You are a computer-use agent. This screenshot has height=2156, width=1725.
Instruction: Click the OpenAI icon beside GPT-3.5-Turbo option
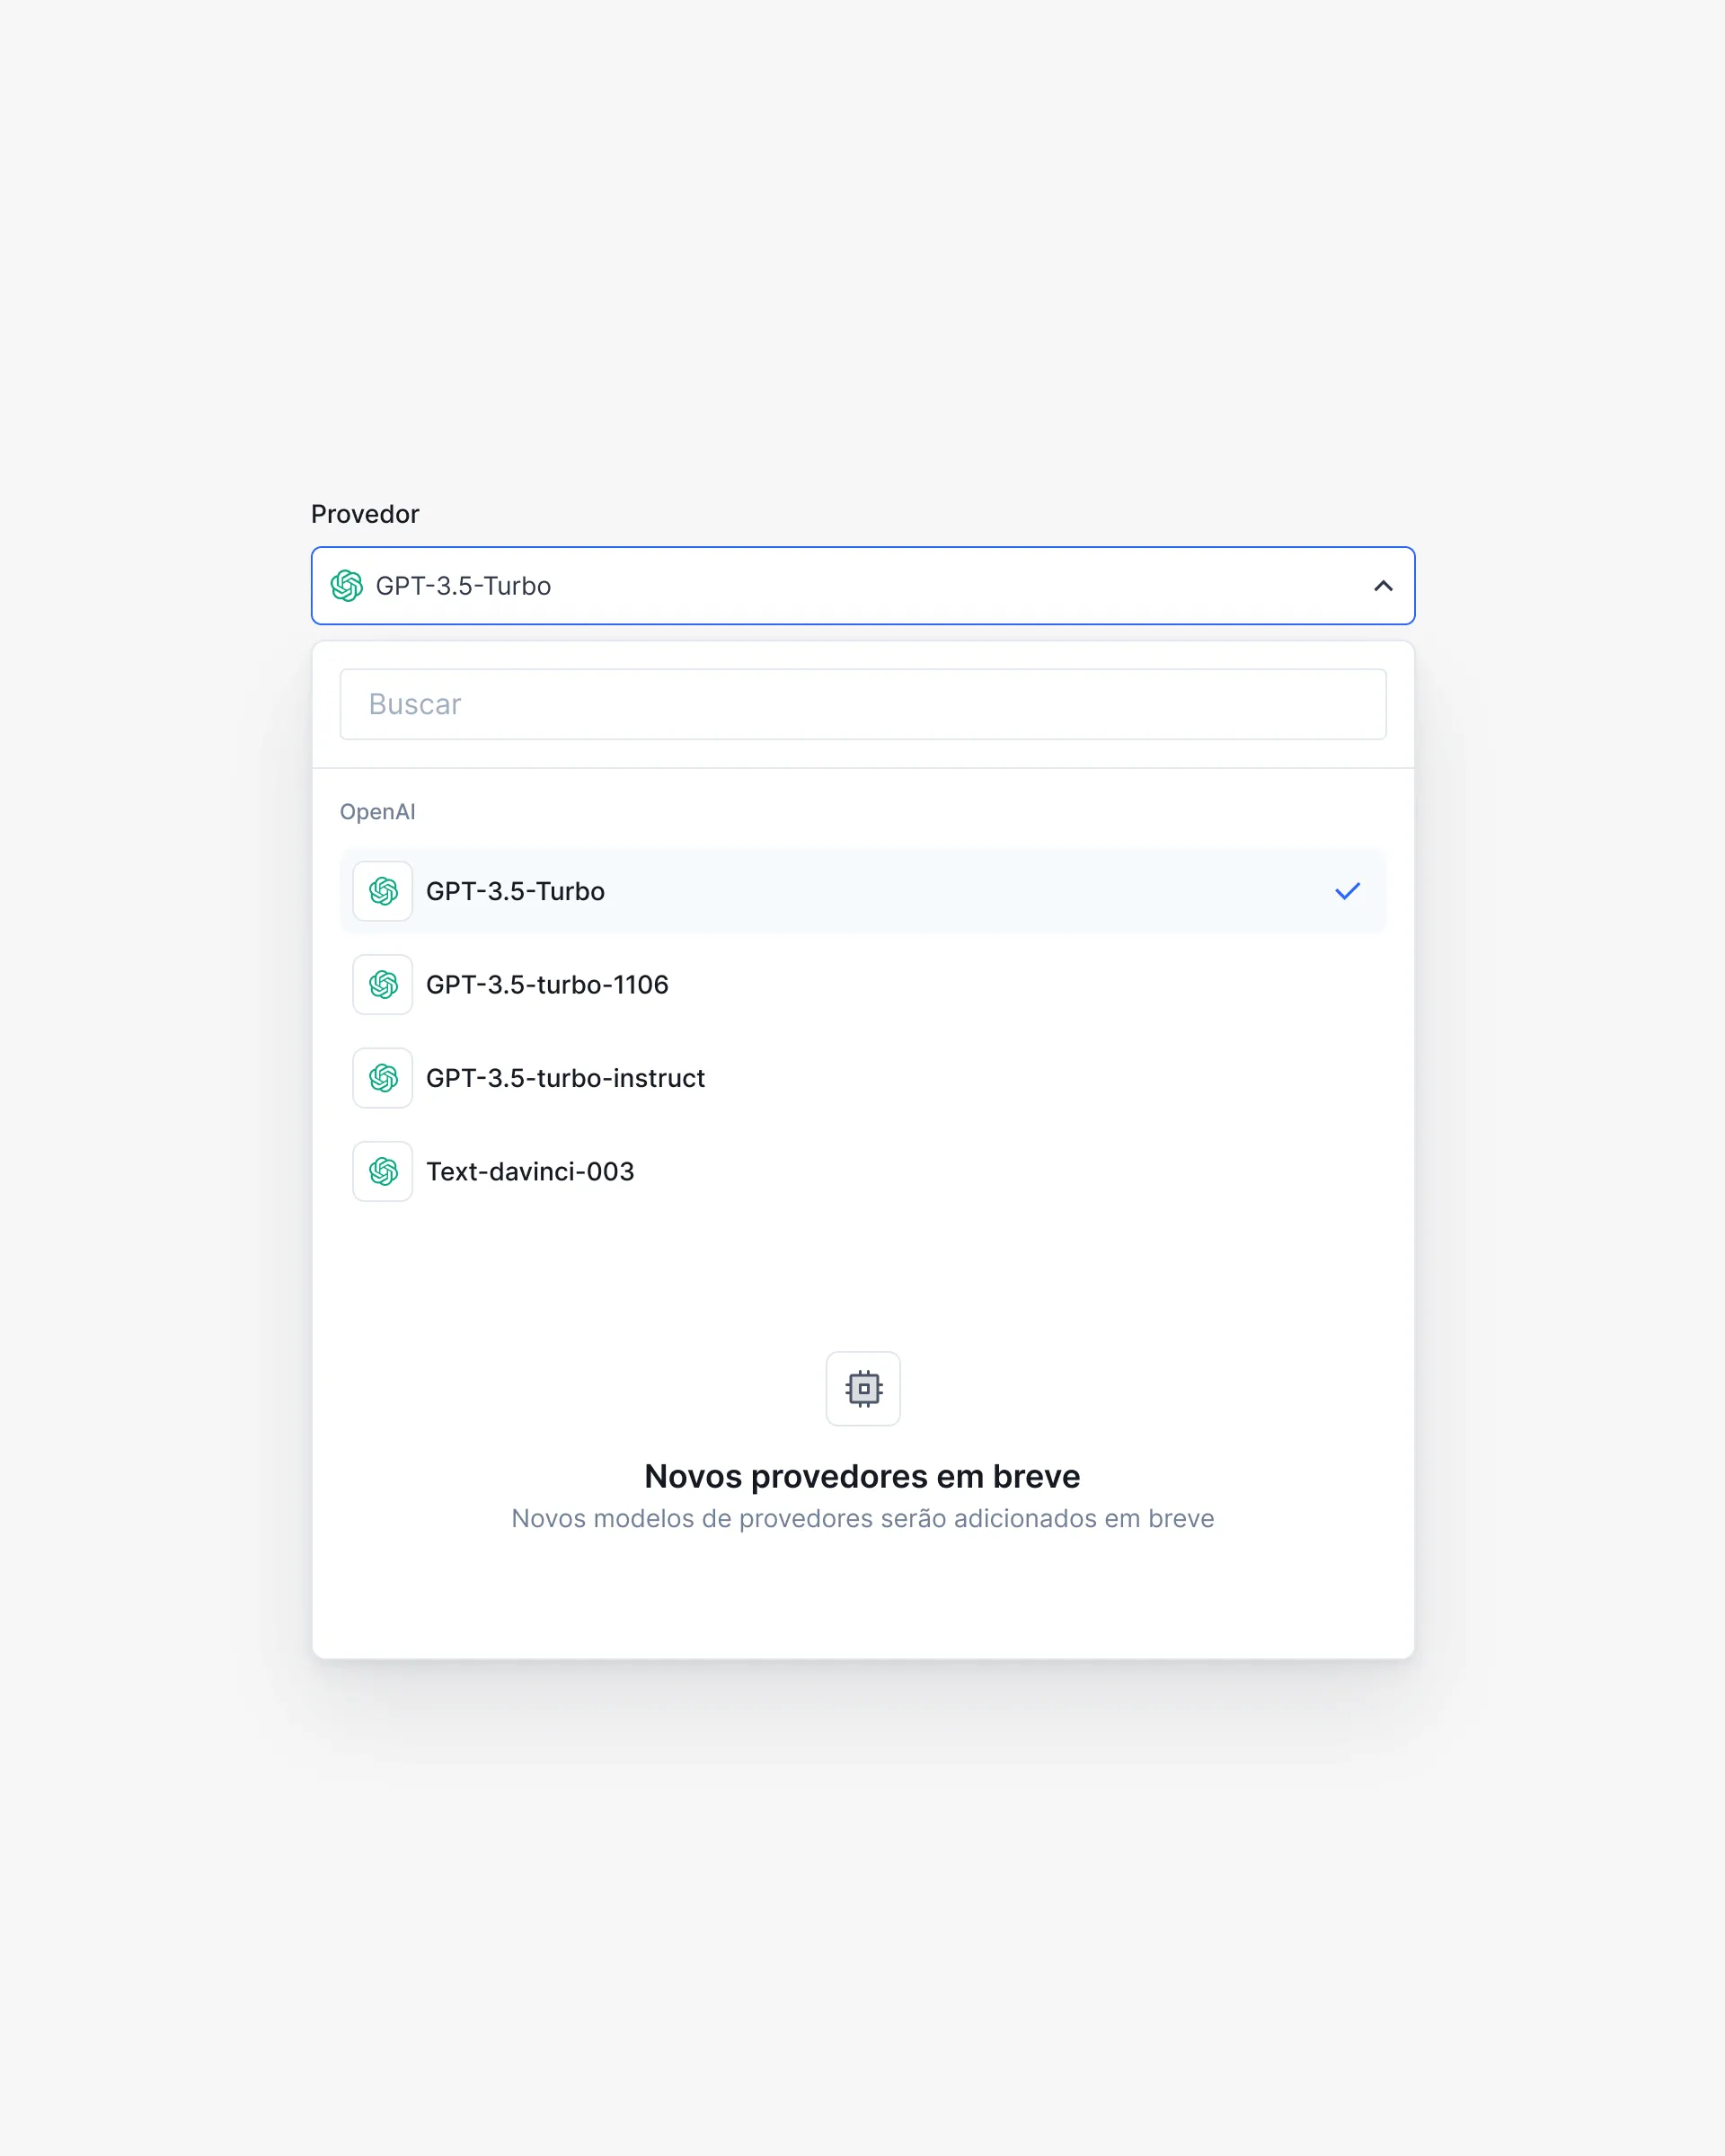[x=383, y=891]
